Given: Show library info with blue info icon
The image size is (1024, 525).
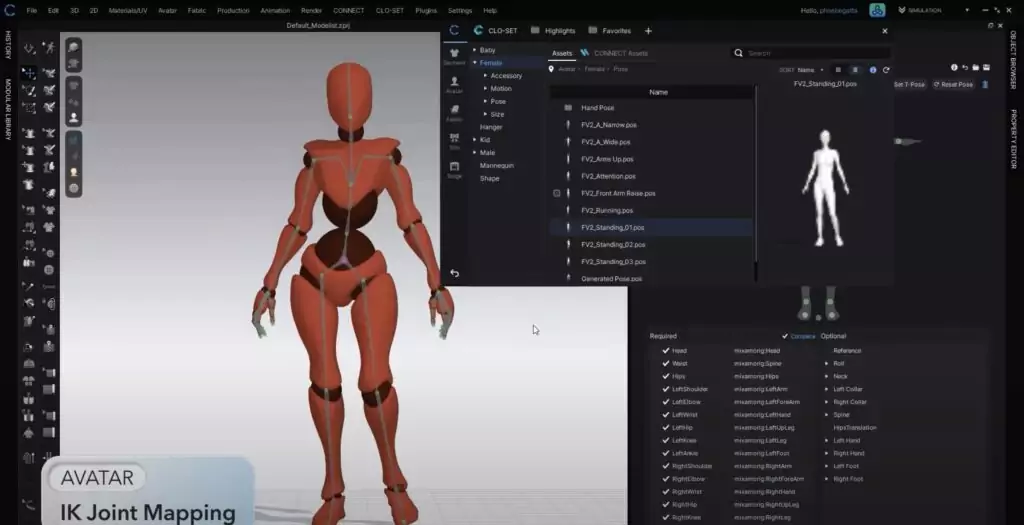Looking at the screenshot, I should 872,70.
